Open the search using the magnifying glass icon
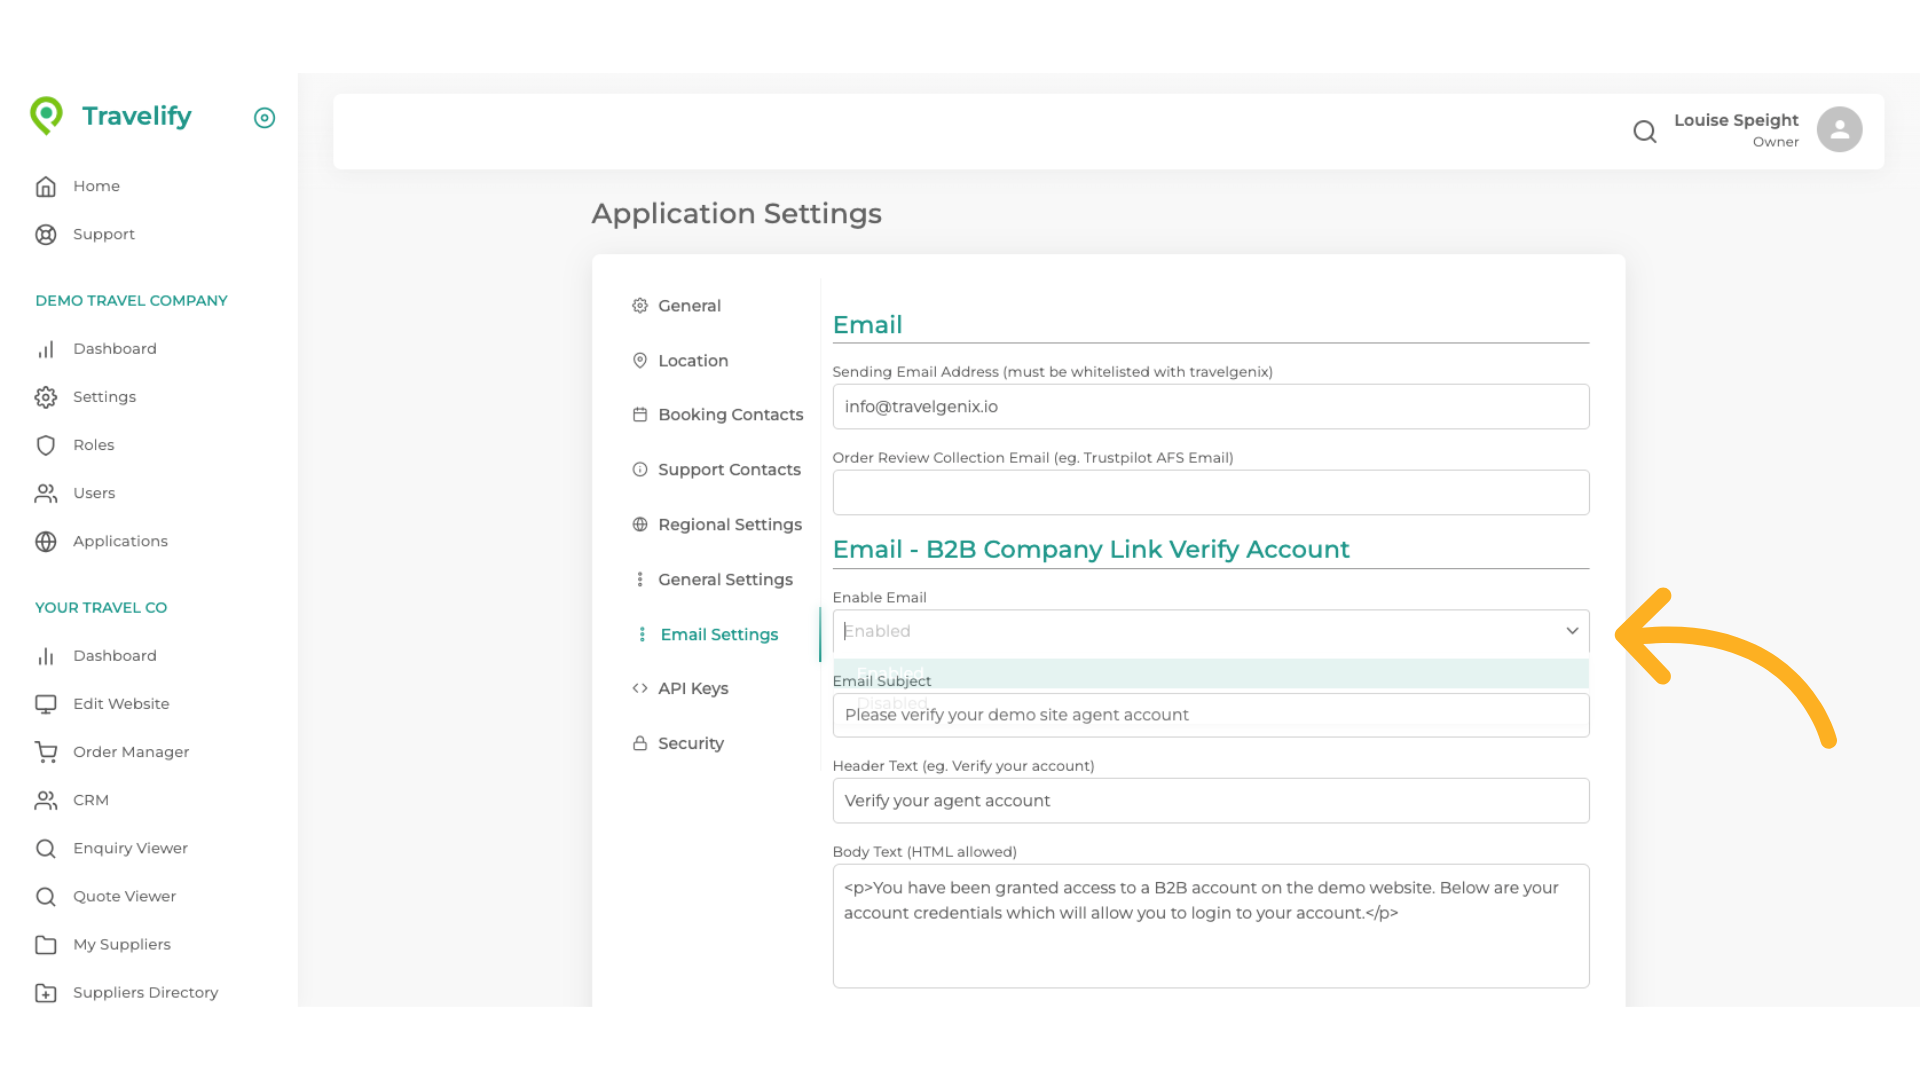Viewport: 1920px width, 1080px height. (x=1645, y=131)
